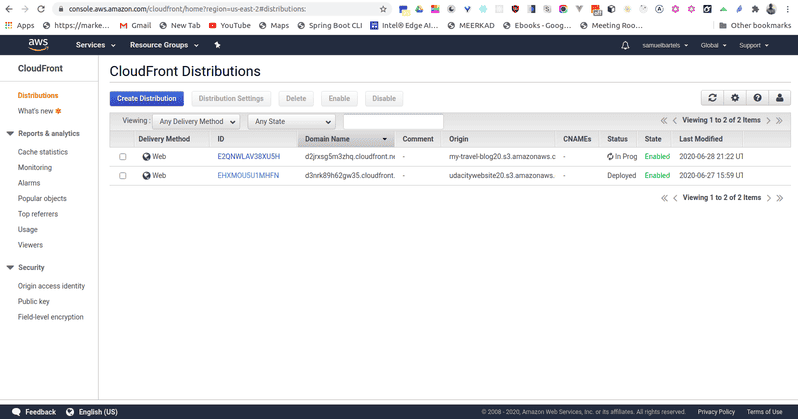Open Origin access identity page

tap(51, 286)
